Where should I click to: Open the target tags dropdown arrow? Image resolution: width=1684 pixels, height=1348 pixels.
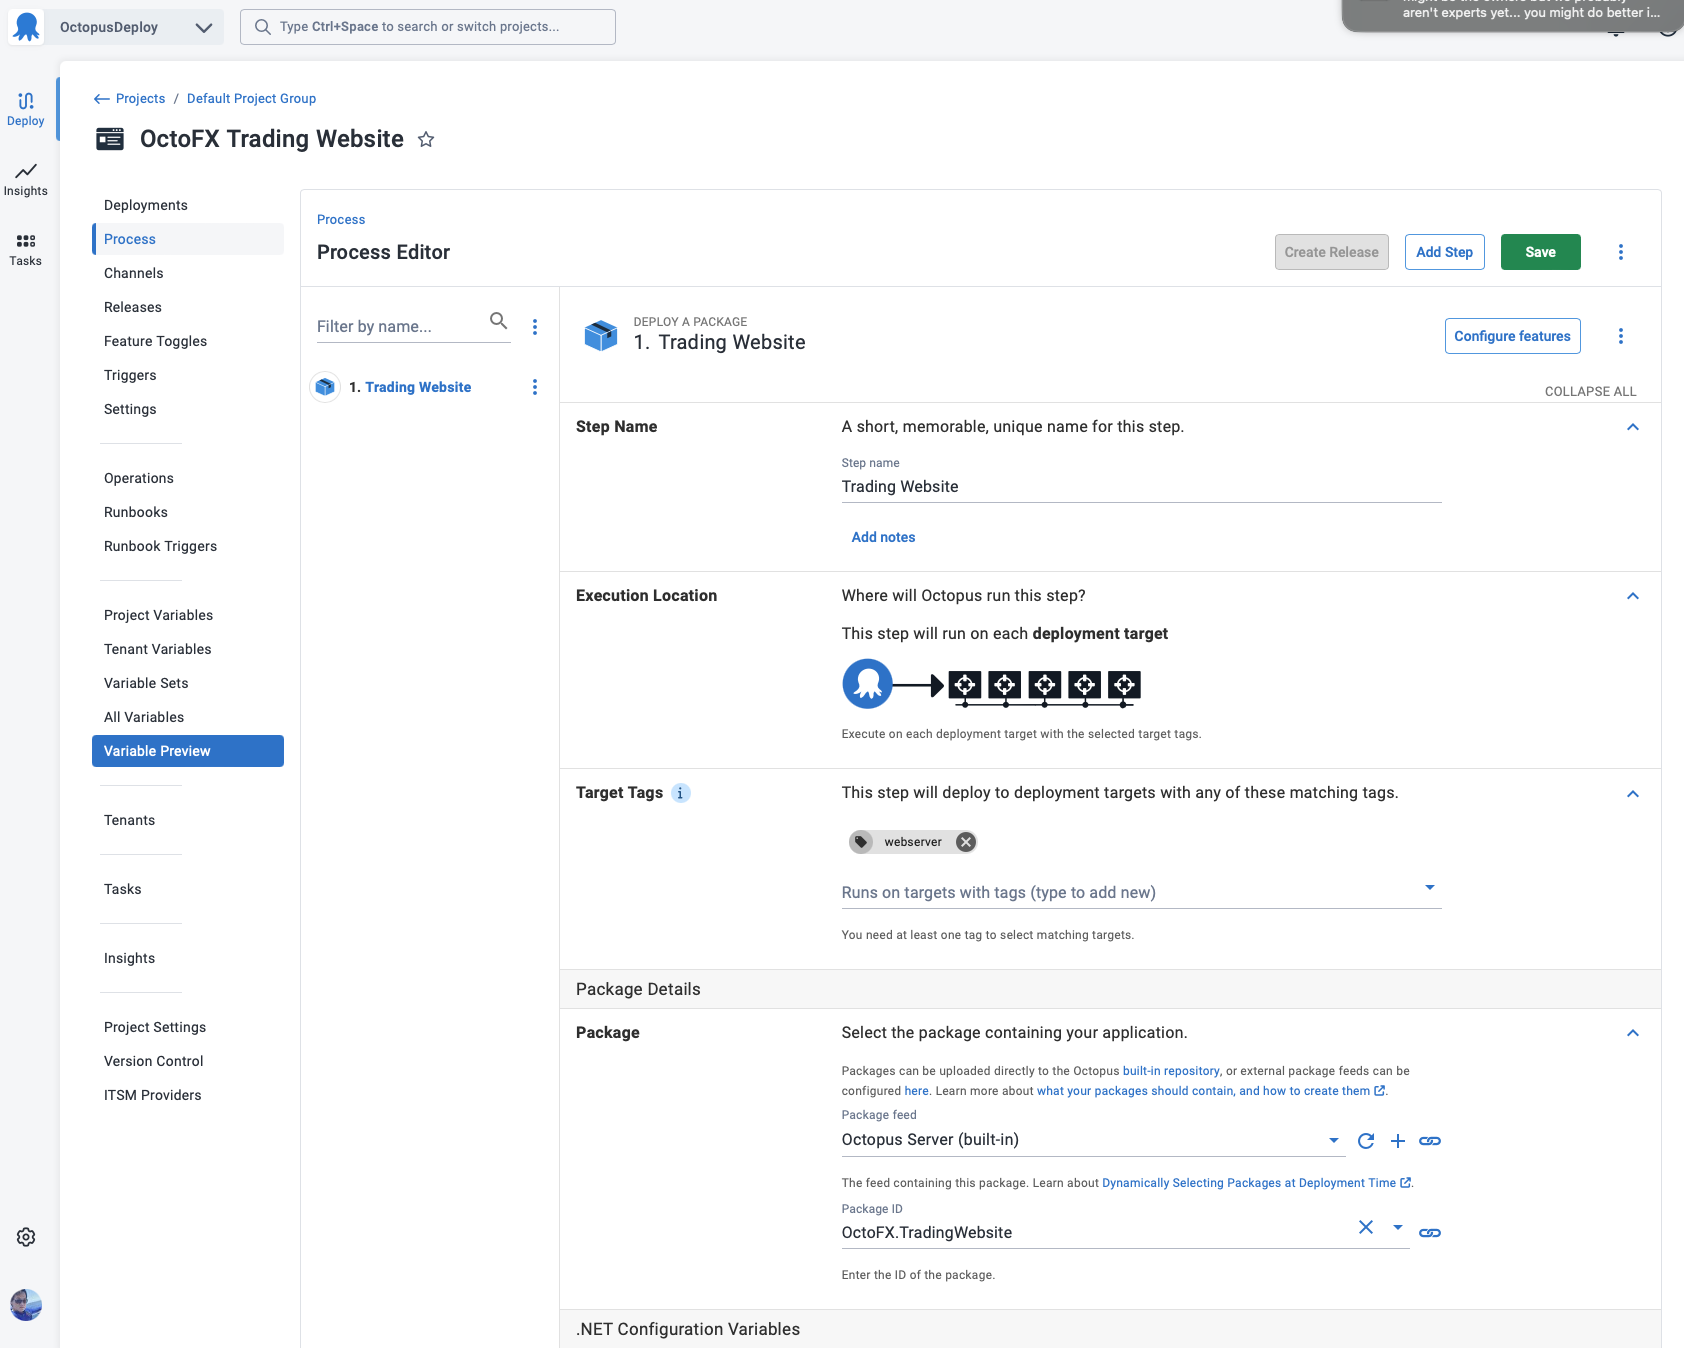coord(1430,888)
